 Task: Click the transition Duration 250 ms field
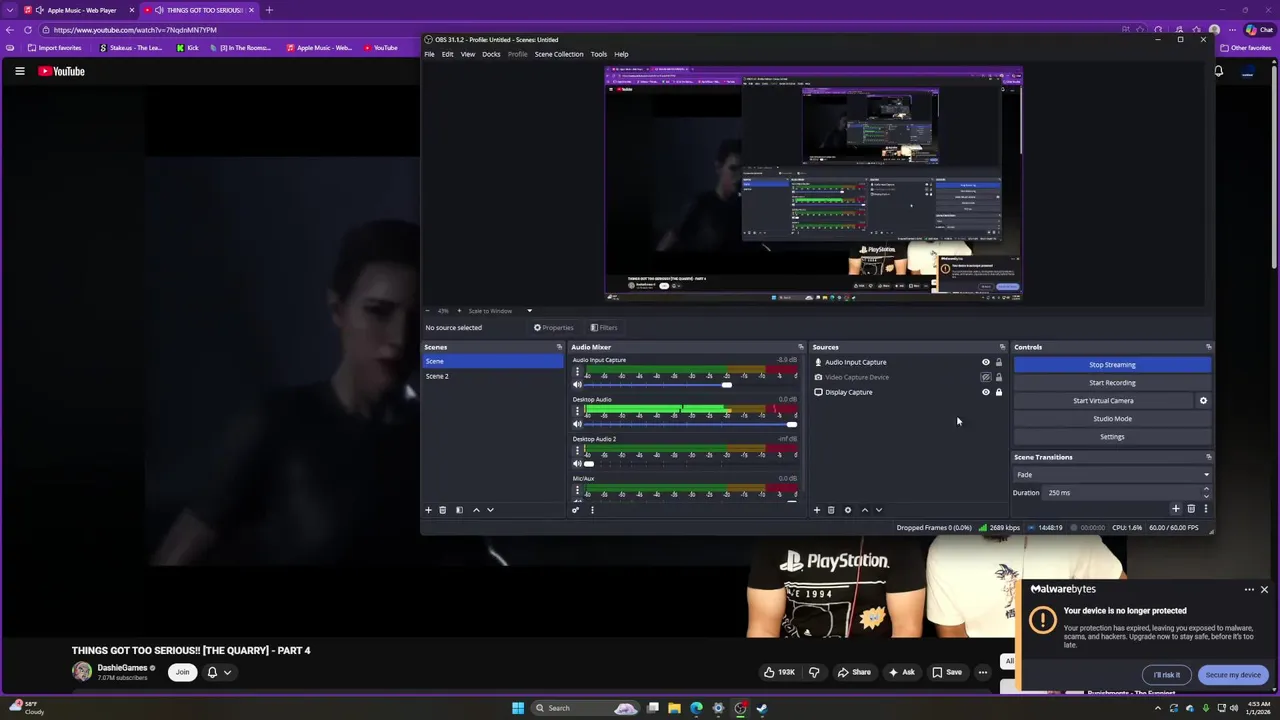pos(1120,493)
